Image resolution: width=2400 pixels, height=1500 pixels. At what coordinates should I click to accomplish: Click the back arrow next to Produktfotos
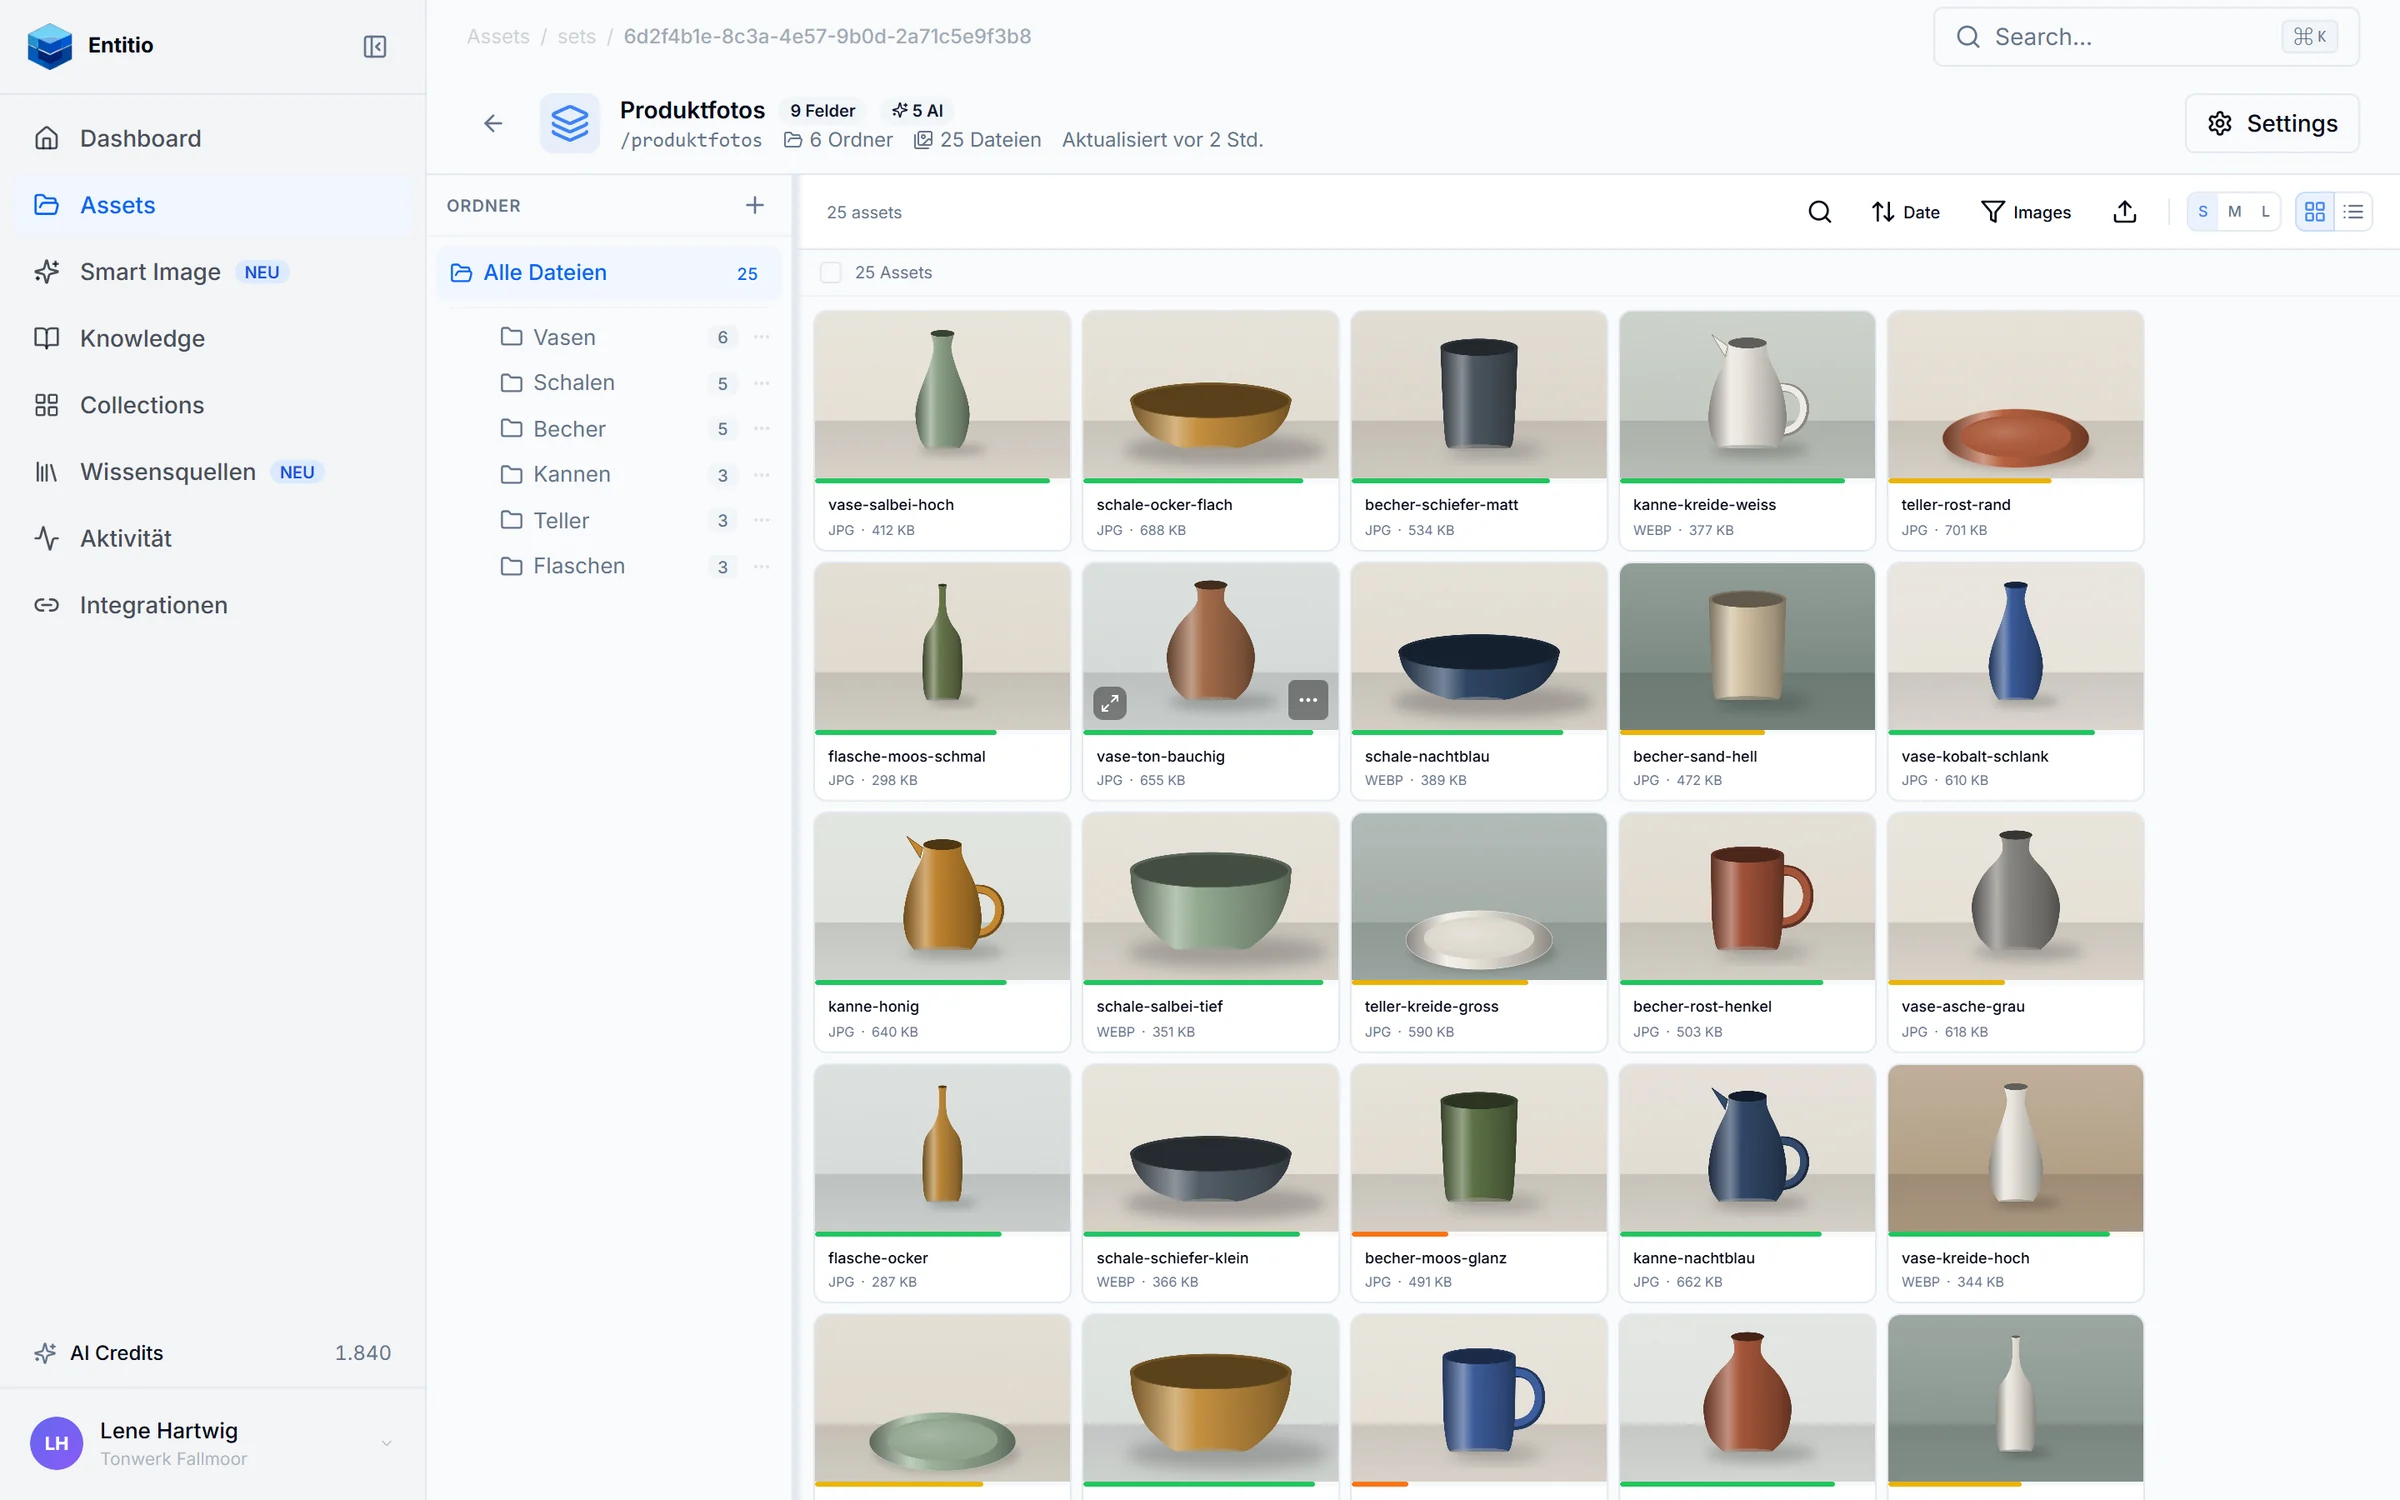pyautogui.click(x=492, y=123)
